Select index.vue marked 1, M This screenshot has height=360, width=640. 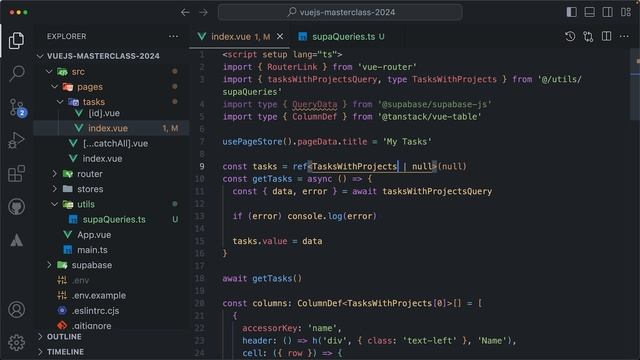click(111, 128)
